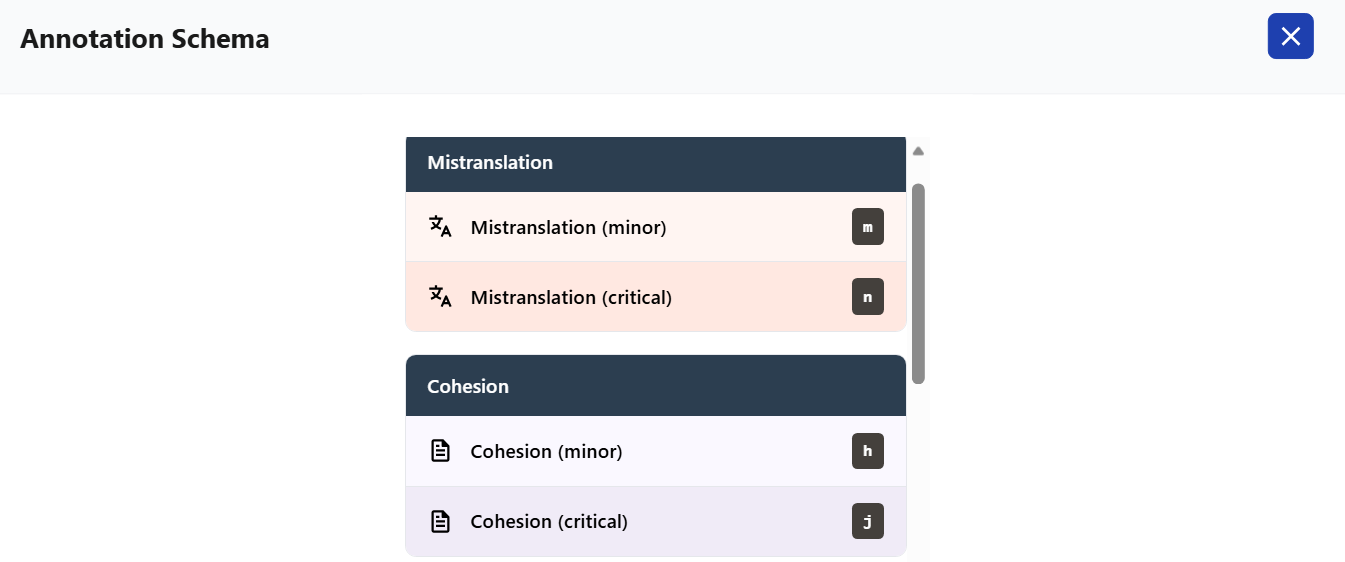Click the translate icon beside Mistranslation (minor)
The height and width of the screenshot is (562, 1345).
(x=440, y=227)
